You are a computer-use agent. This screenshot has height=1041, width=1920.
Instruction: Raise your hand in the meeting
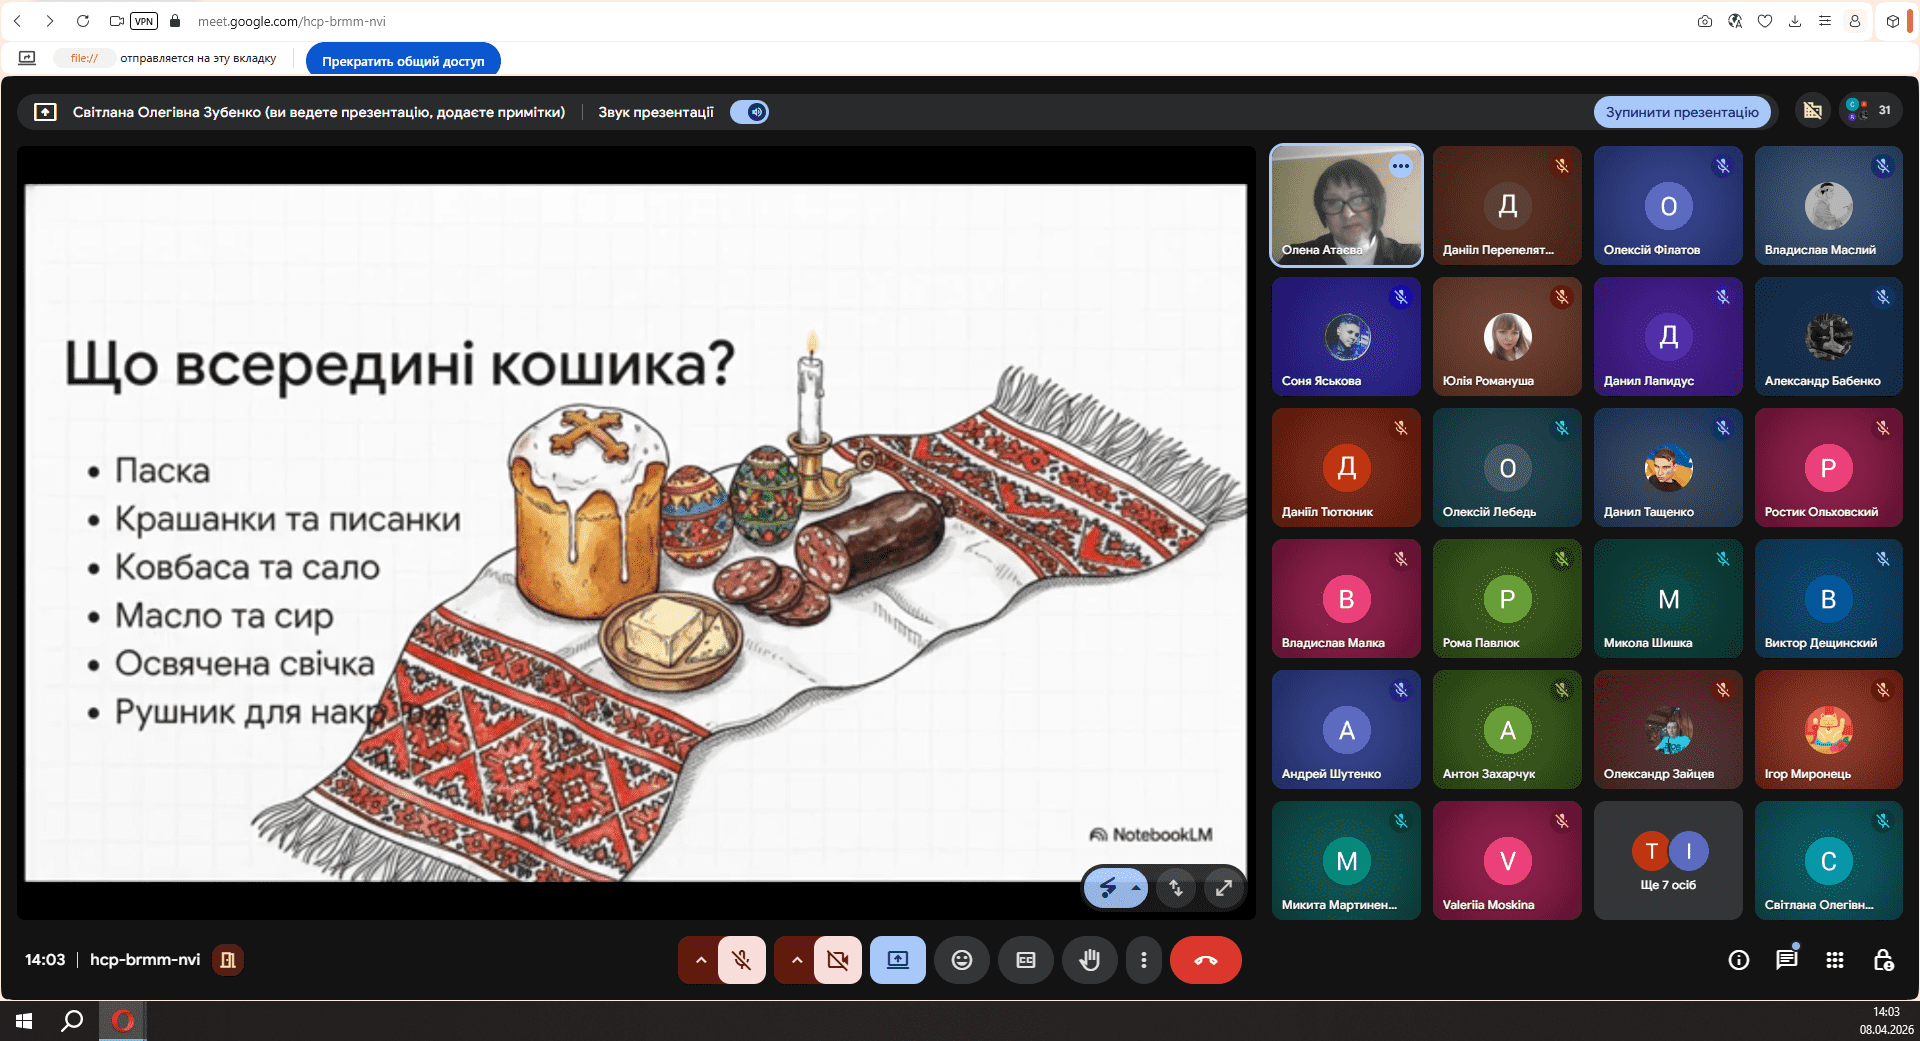pos(1089,960)
